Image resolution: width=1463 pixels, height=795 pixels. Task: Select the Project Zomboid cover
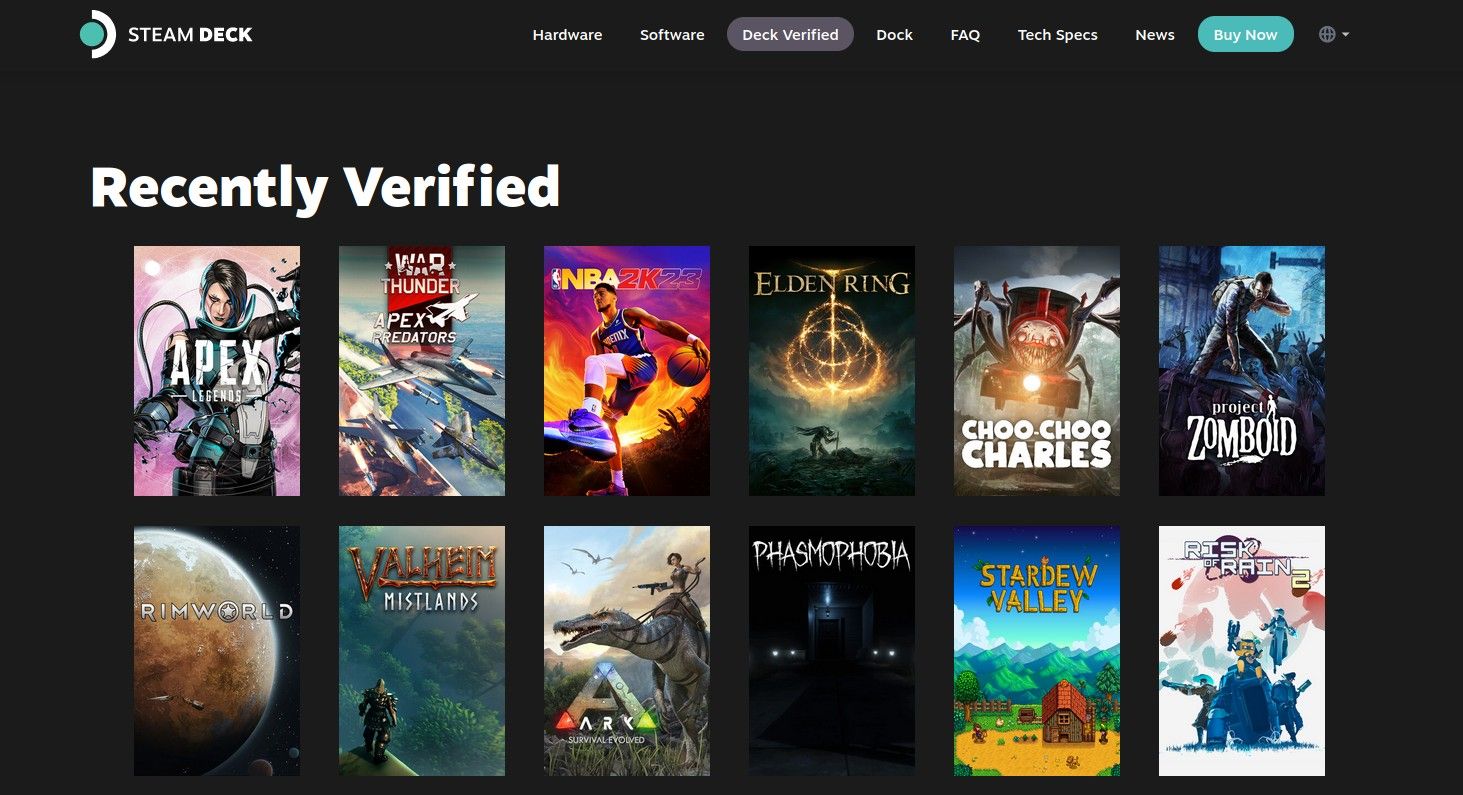(x=1242, y=371)
